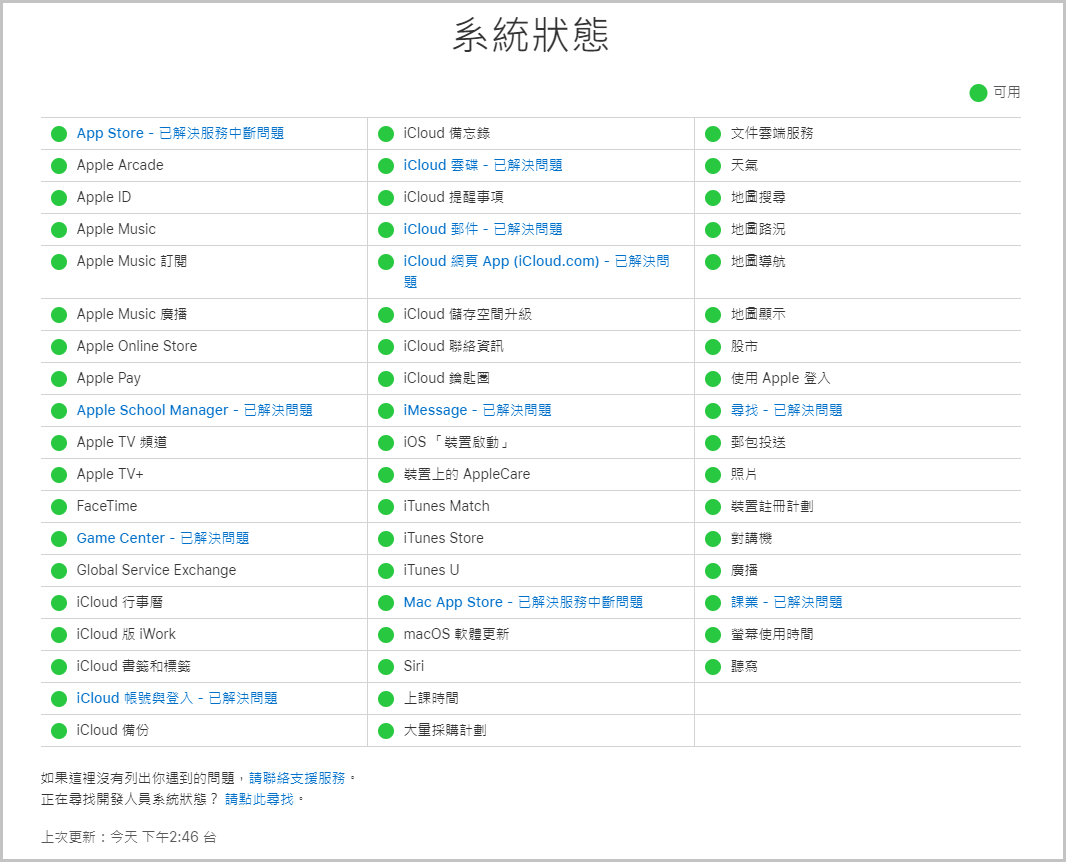
Task: Open iCloud 帳號與登入 resolved issue link
Action: (x=177, y=698)
